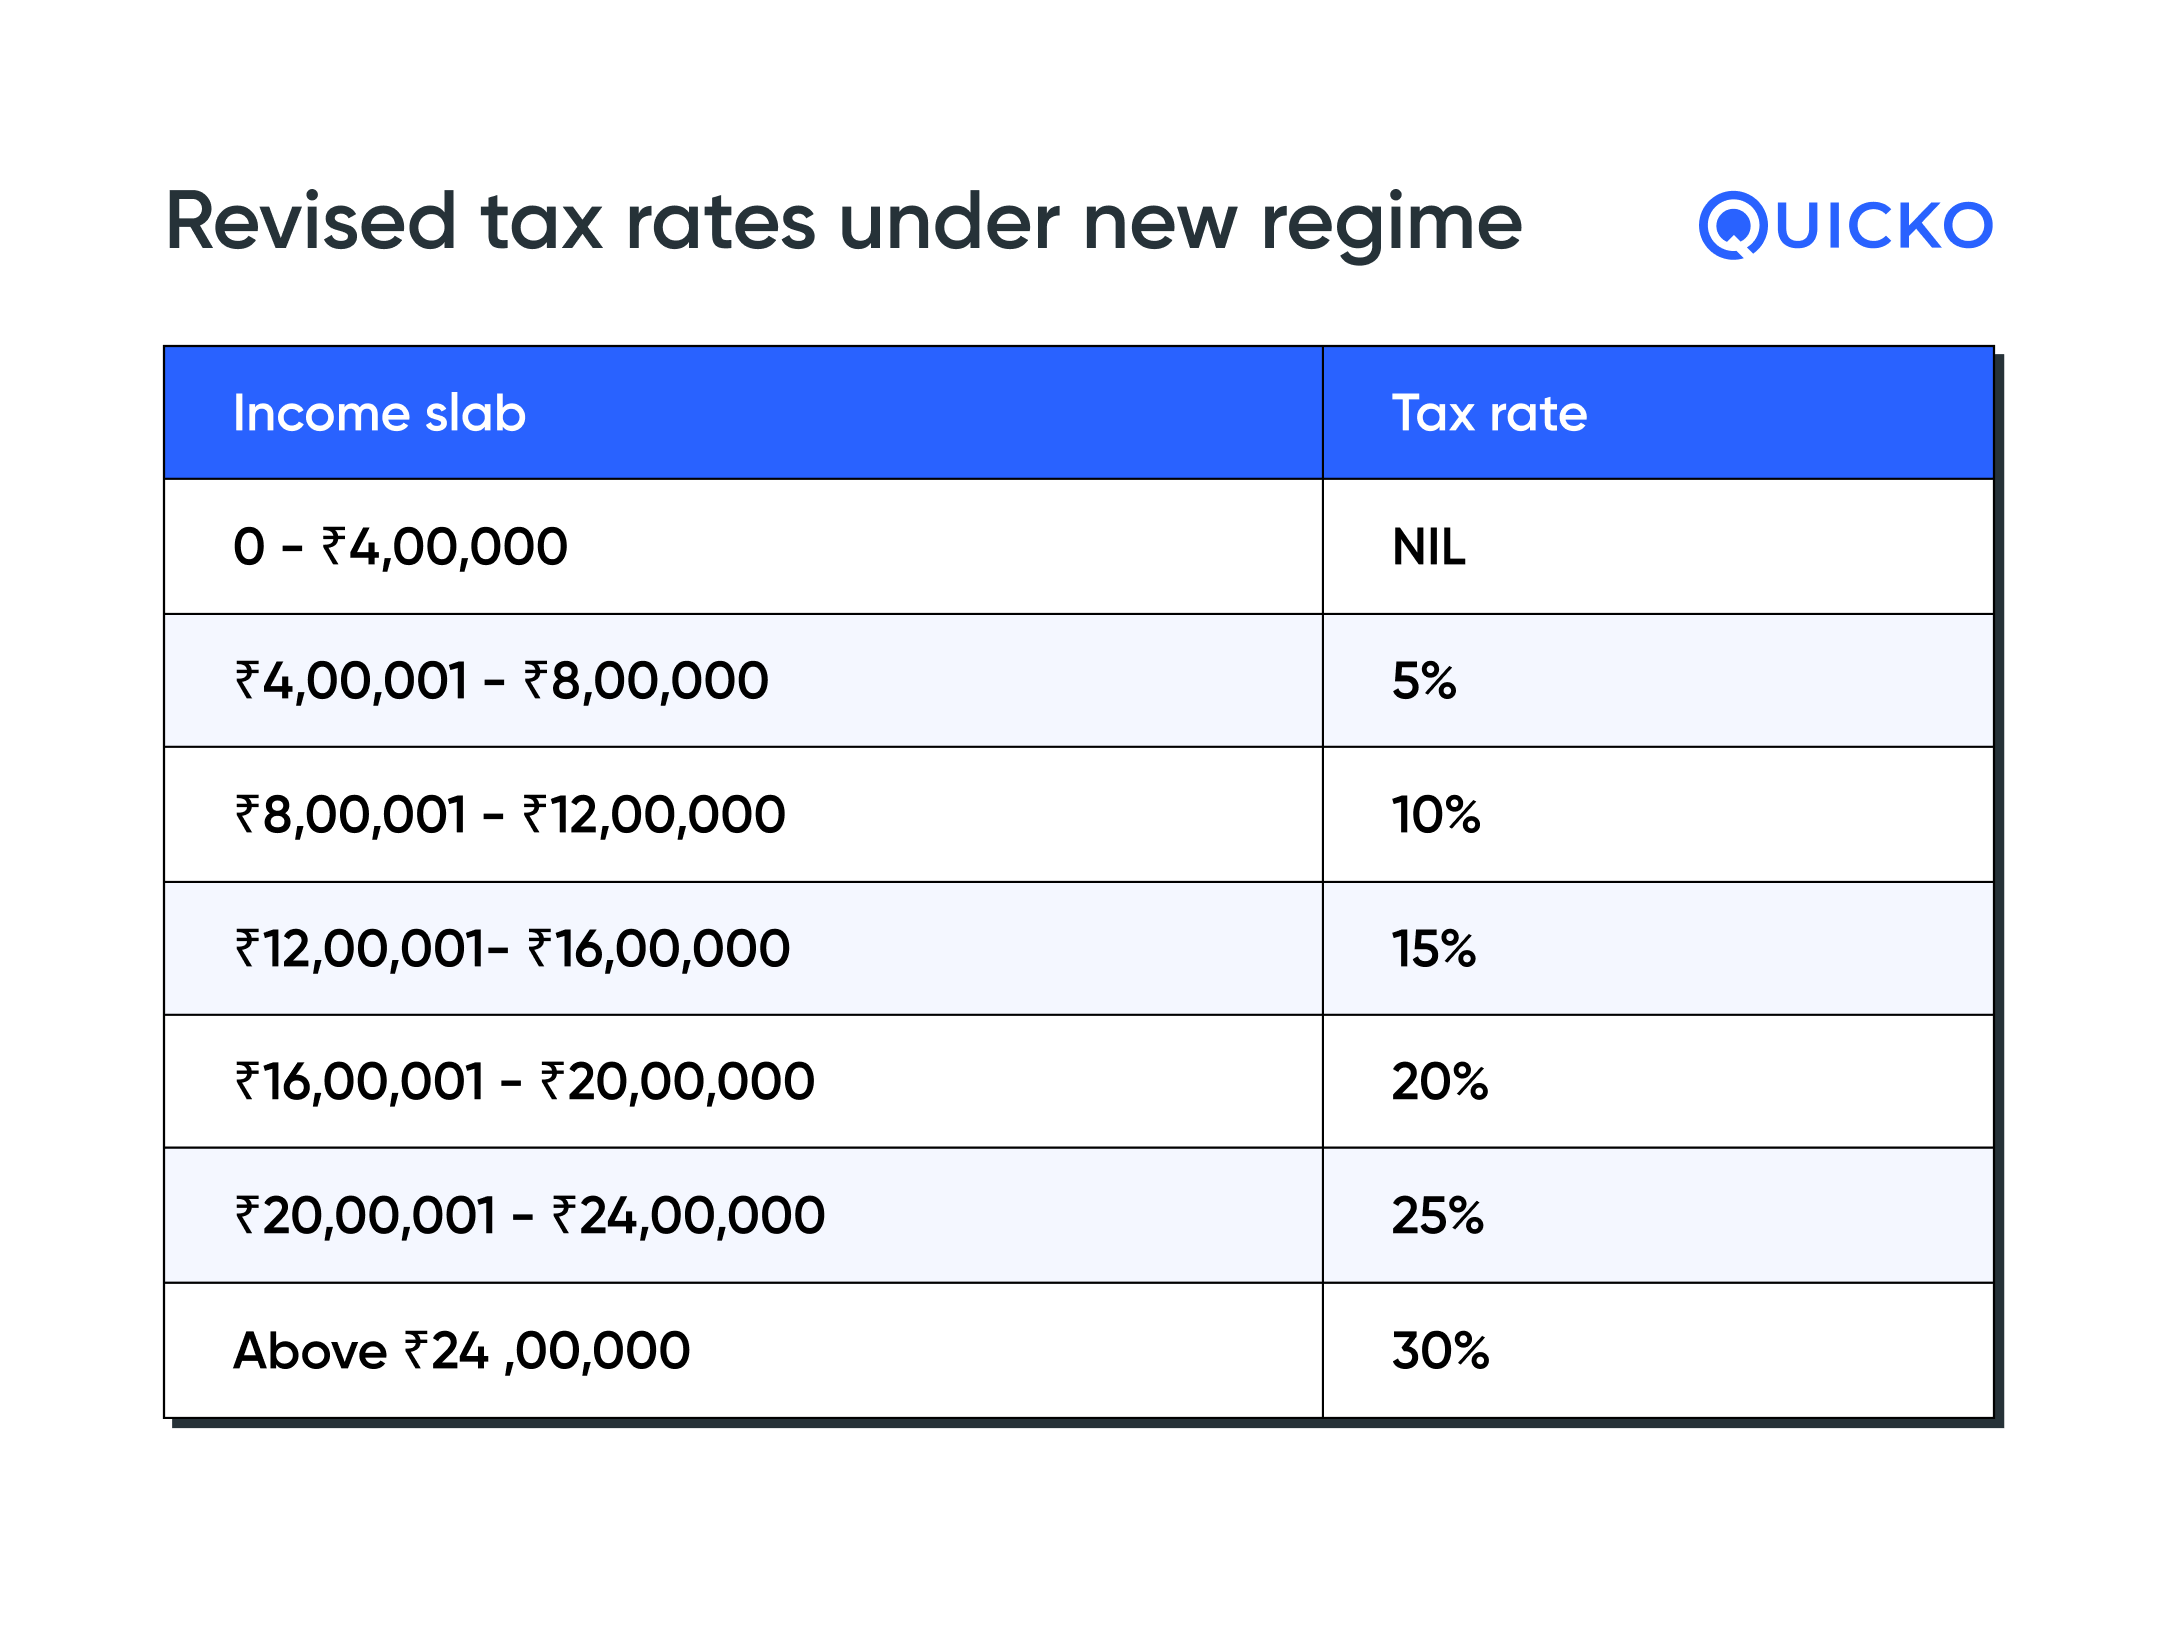This screenshot has width=2160, height=1638.
Task: Select the "Income slab" column header
Action: 379,413
